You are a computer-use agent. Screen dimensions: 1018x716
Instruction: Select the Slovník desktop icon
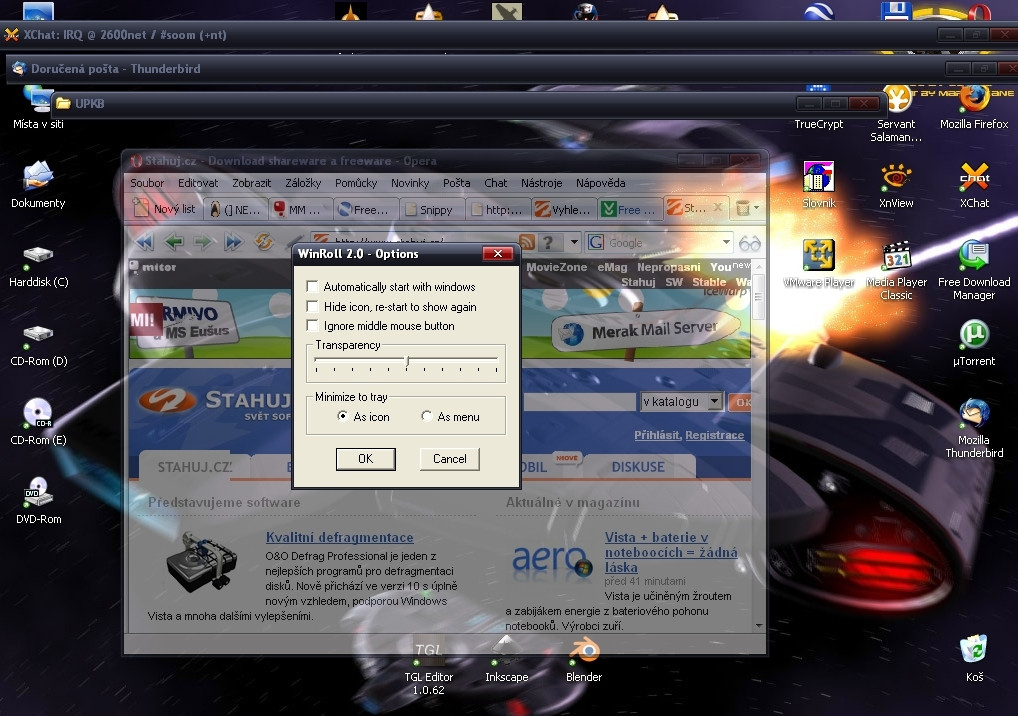tap(819, 185)
